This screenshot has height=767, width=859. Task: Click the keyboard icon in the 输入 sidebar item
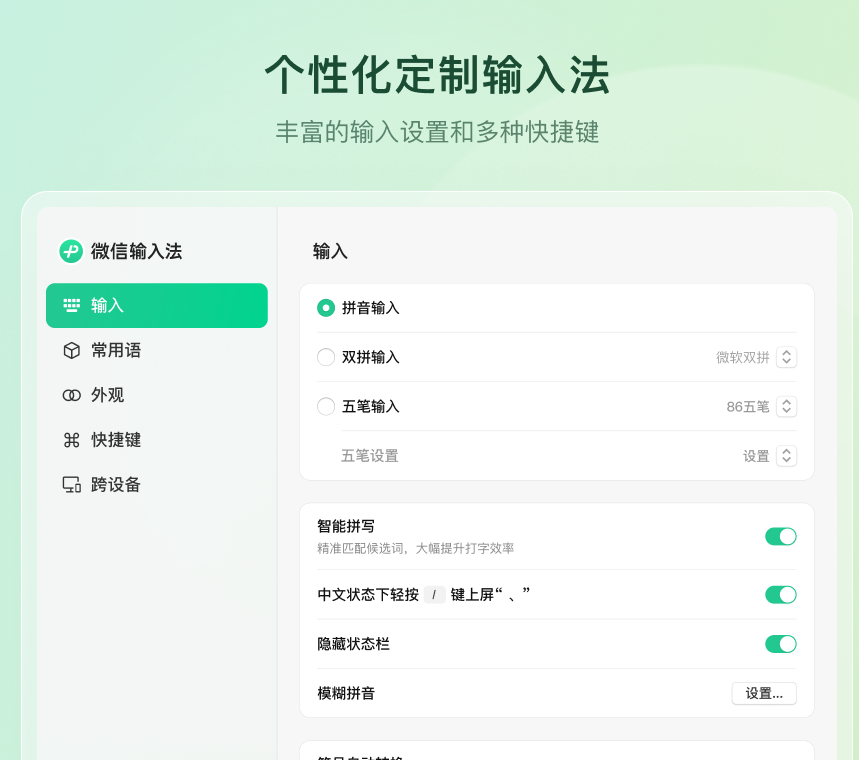72,305
